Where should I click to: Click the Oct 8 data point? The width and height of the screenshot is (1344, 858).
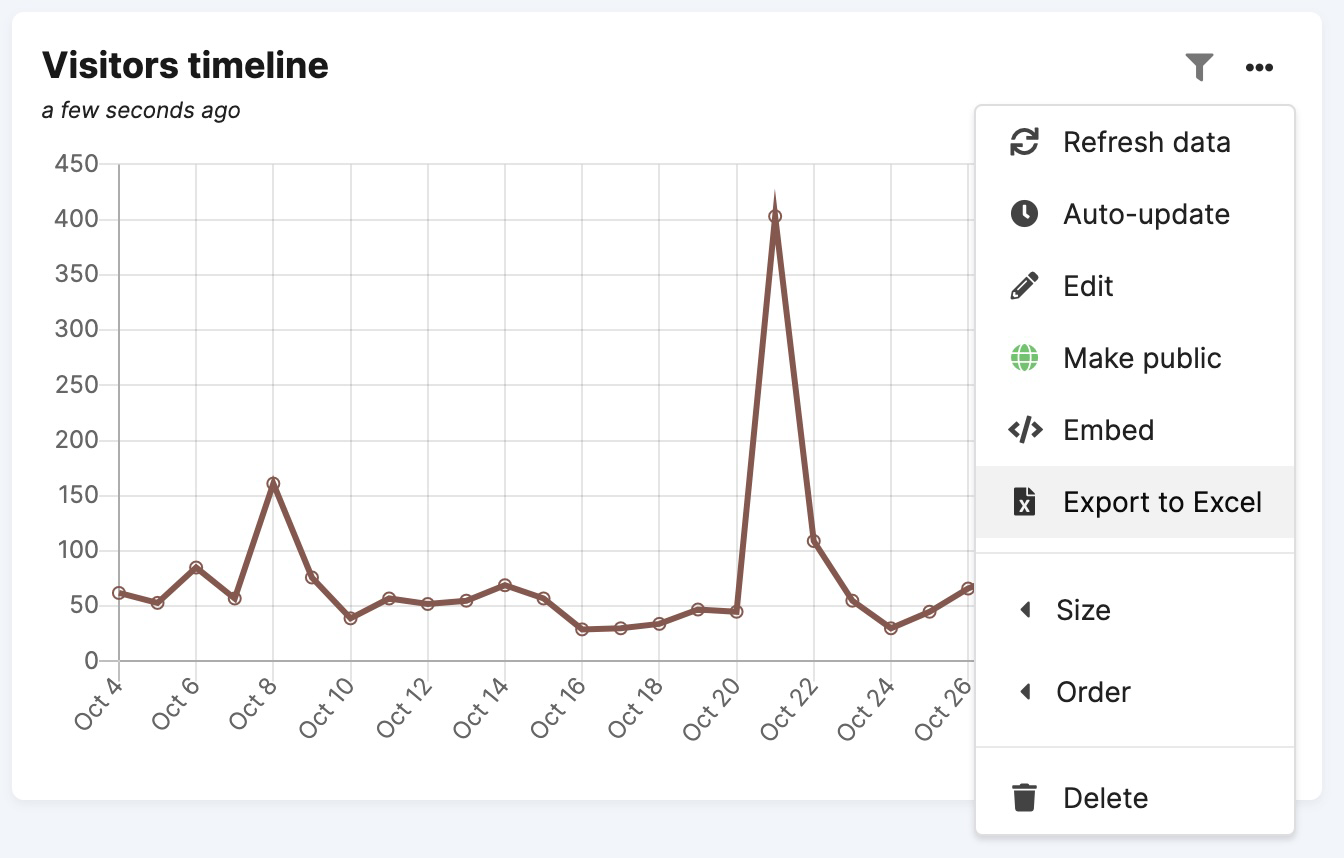(x=273, y=483)
